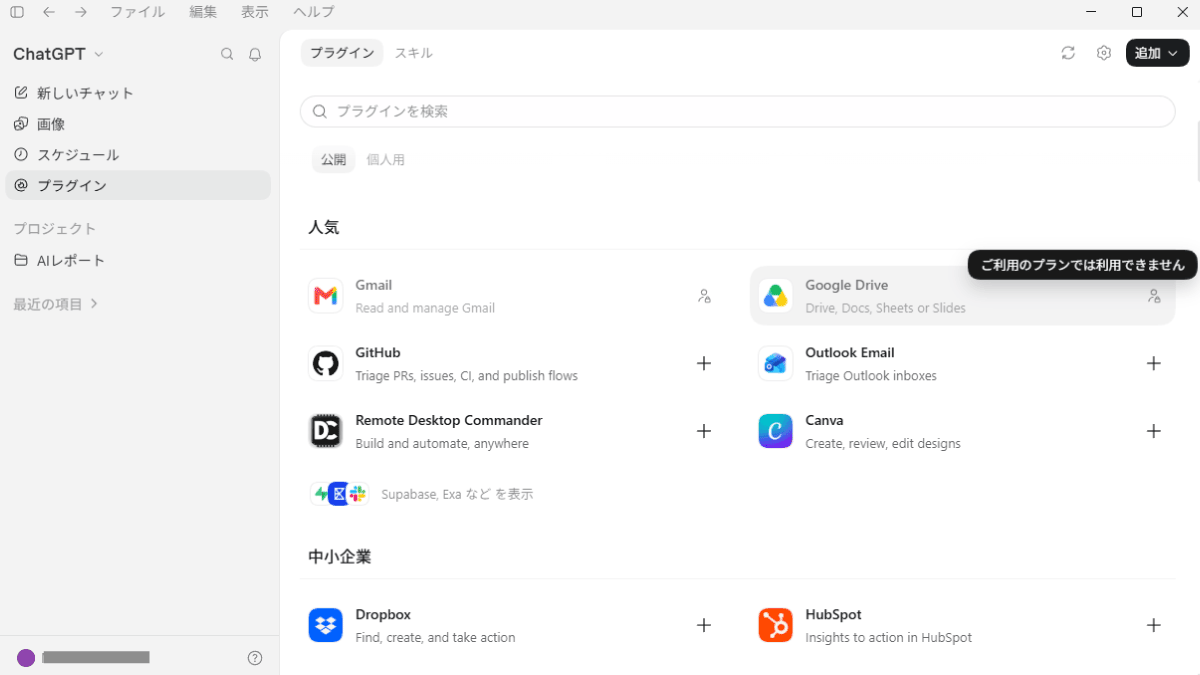Click 'Triage PRs, issues, CI, and publish flows'
The image size is (1200, 675).
click(467, 376)
